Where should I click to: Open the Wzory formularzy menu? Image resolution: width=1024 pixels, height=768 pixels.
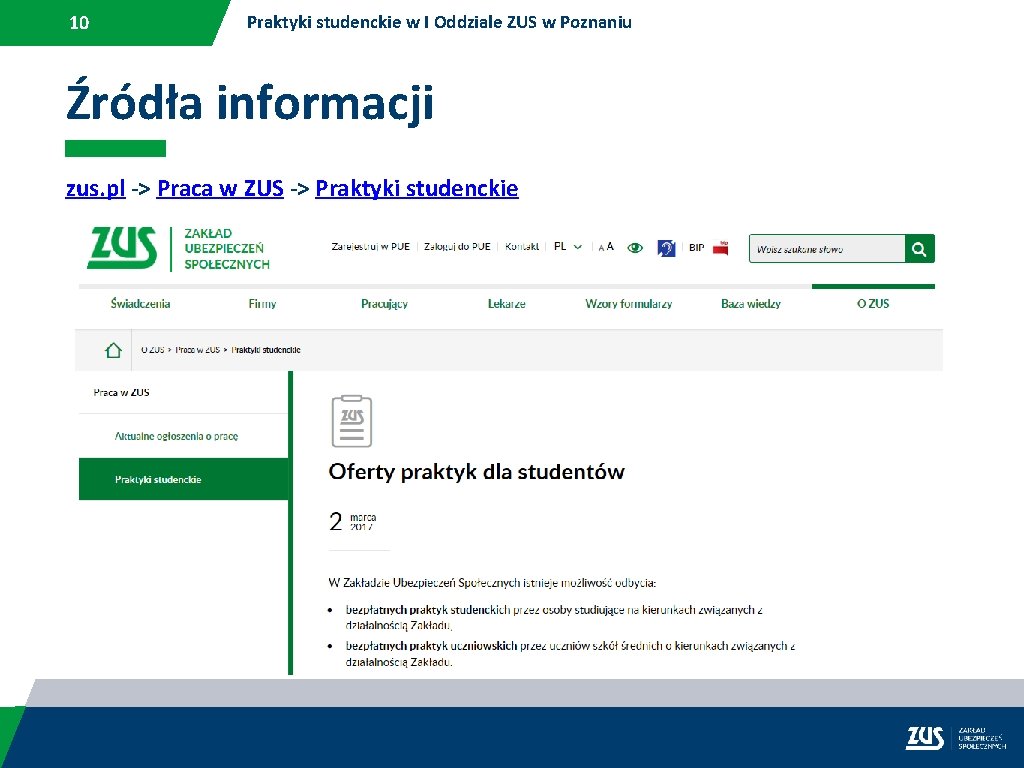[628, 304]
